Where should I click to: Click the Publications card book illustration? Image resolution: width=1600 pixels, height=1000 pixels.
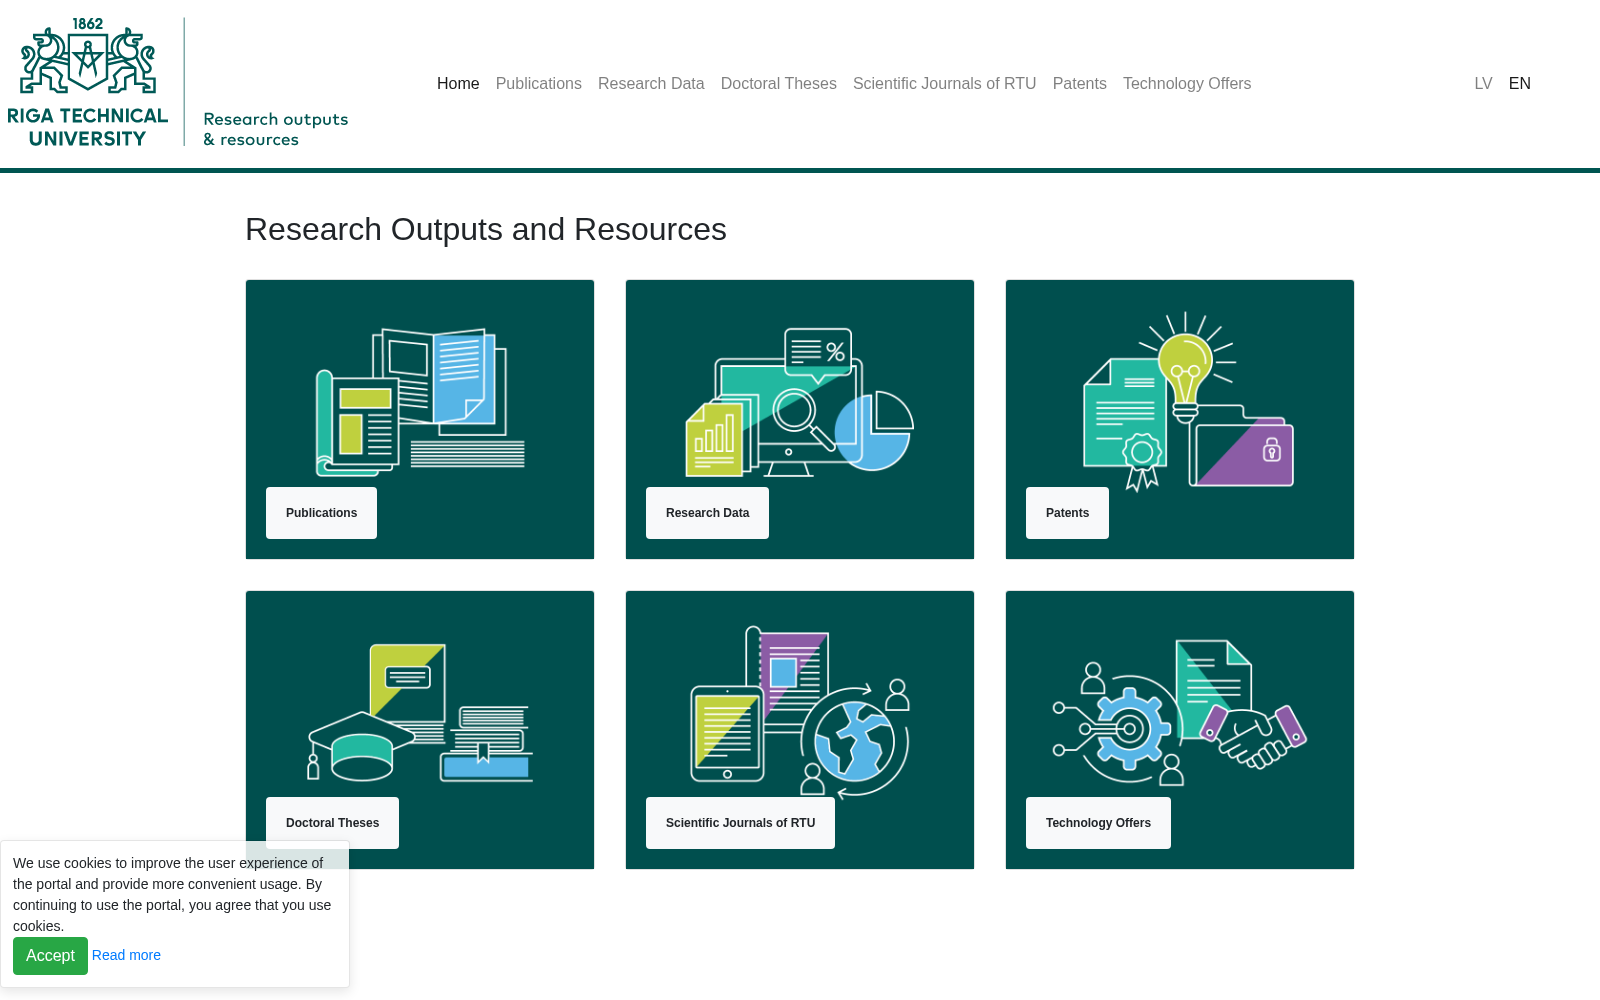(420, 402)
